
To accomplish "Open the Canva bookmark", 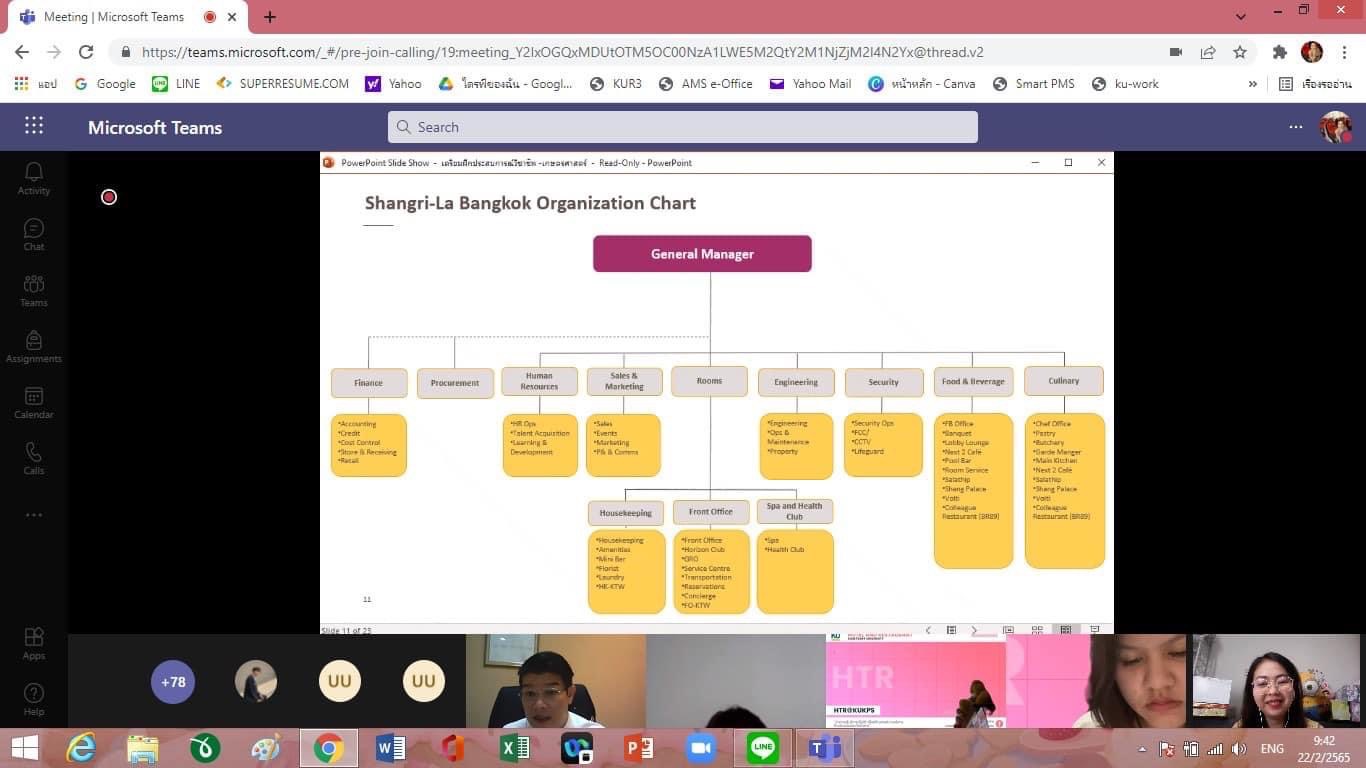I will pyautogui.click(x=922, y=84).
